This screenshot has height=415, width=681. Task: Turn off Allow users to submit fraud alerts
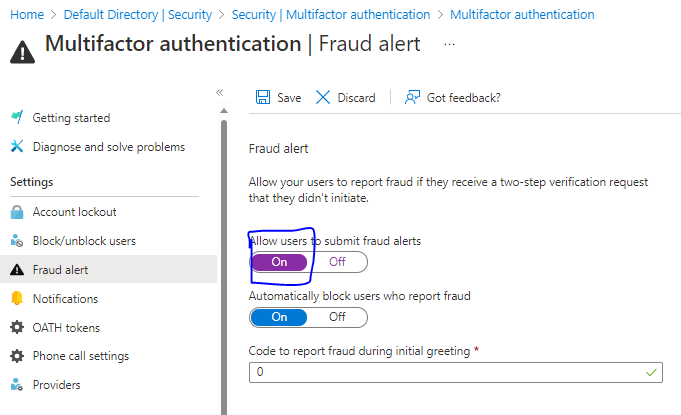[338, 262]
